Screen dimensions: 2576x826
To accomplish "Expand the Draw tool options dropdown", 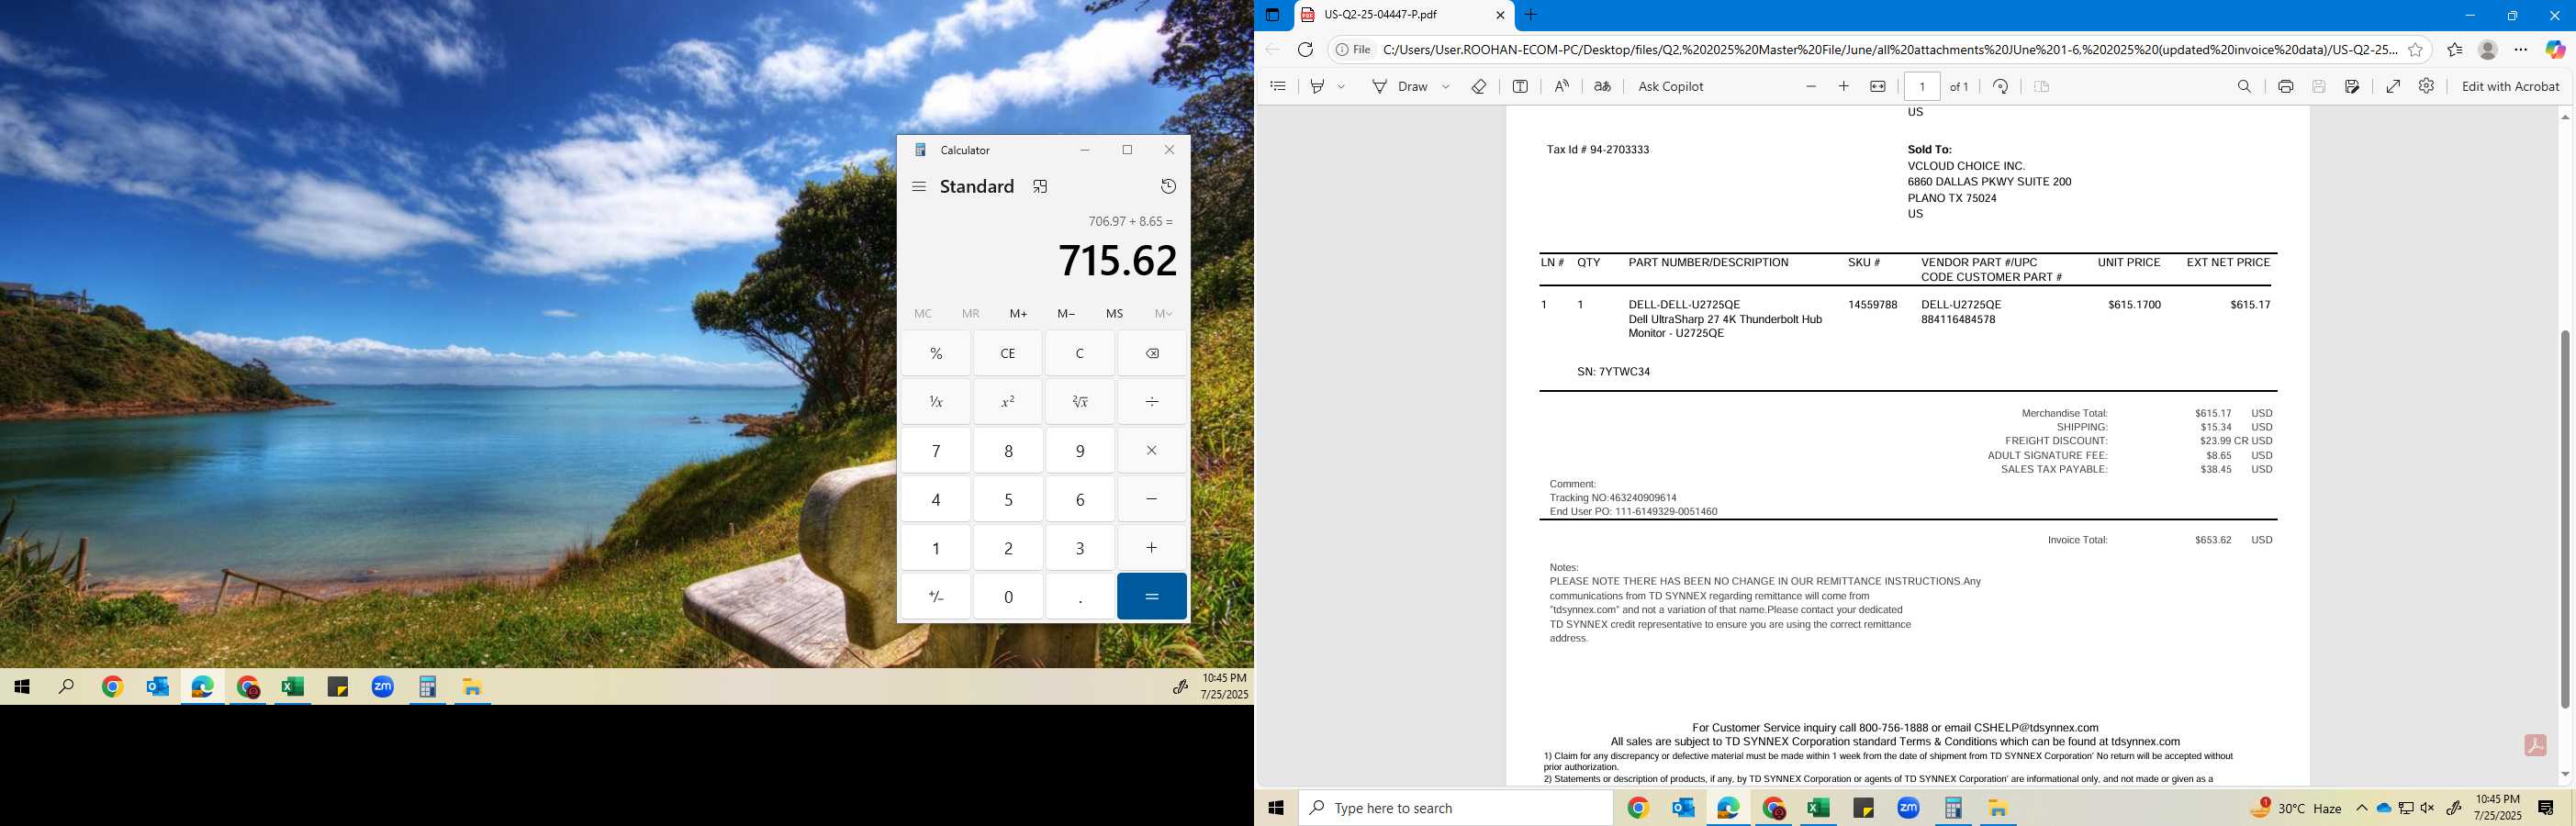I will click(1446, 87).
